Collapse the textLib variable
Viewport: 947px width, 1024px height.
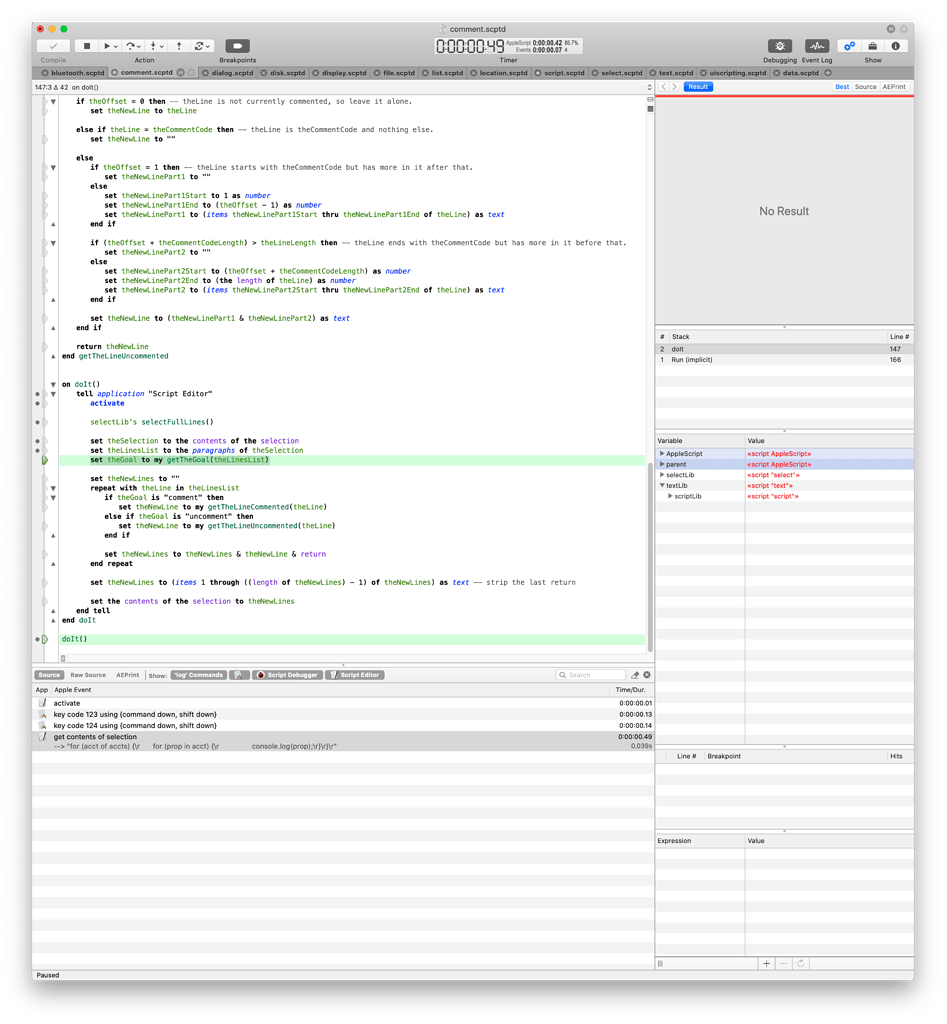coord(662,486)
